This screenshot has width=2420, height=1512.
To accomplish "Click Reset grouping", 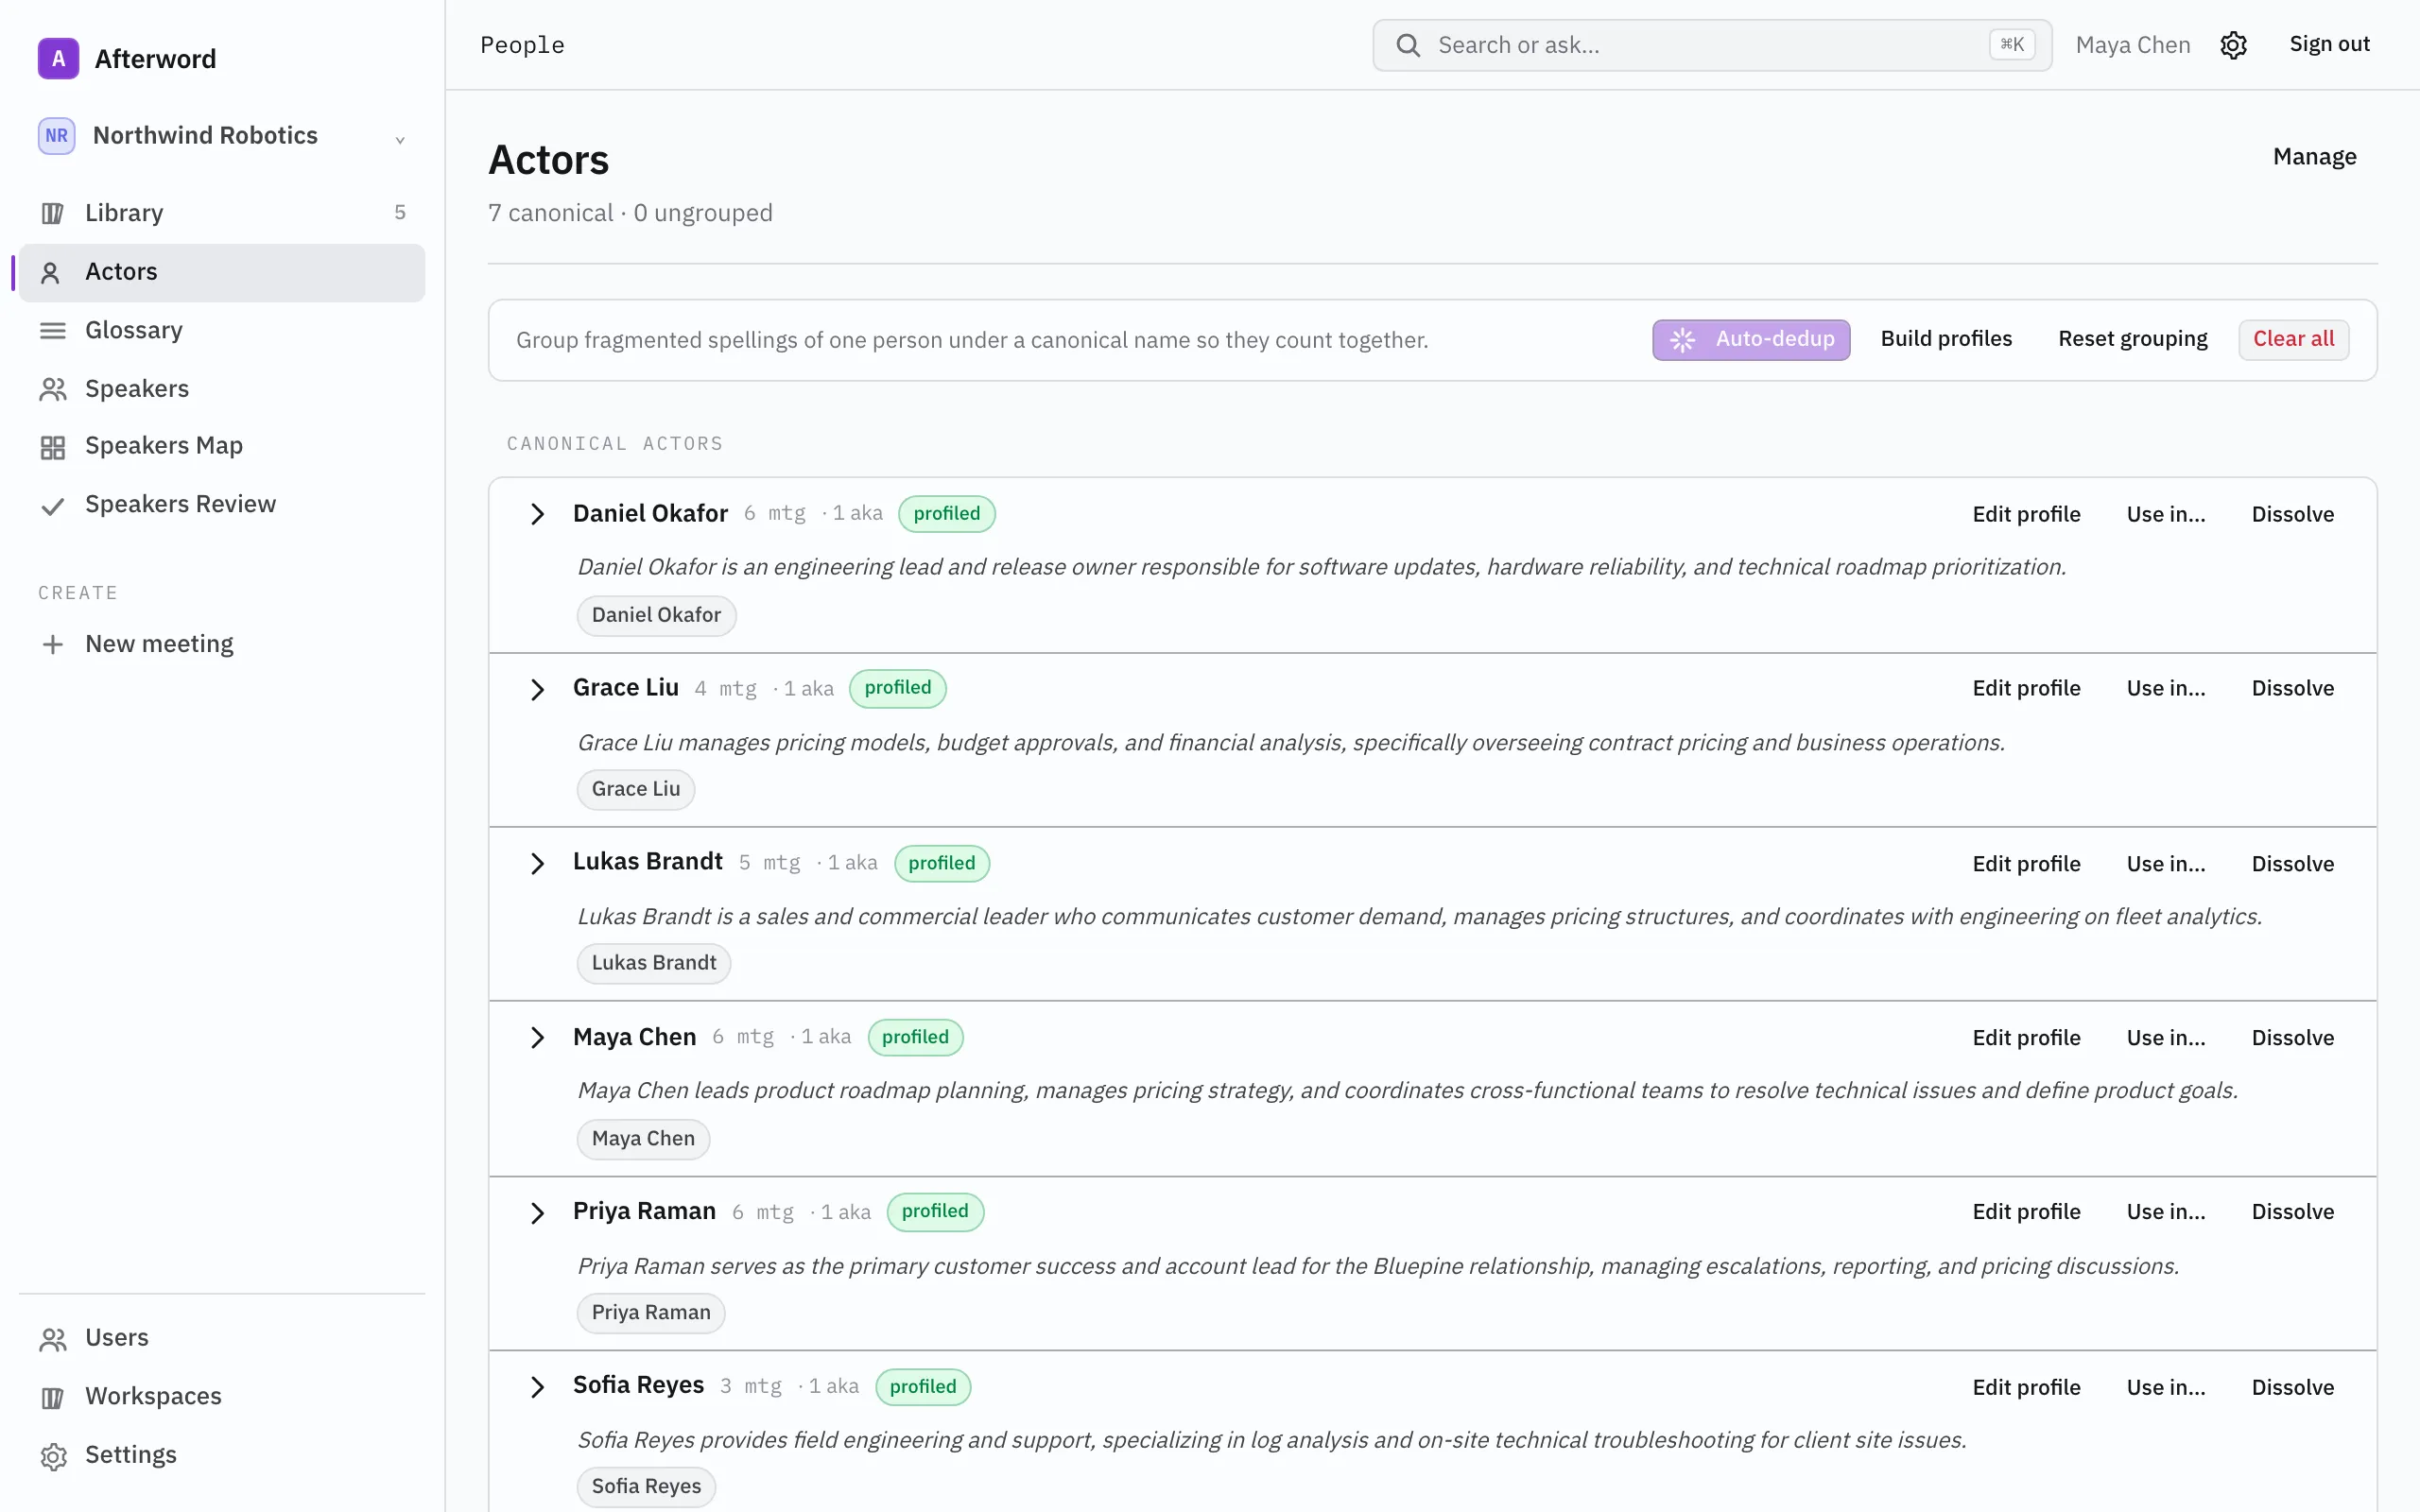I will (2132, 339).
